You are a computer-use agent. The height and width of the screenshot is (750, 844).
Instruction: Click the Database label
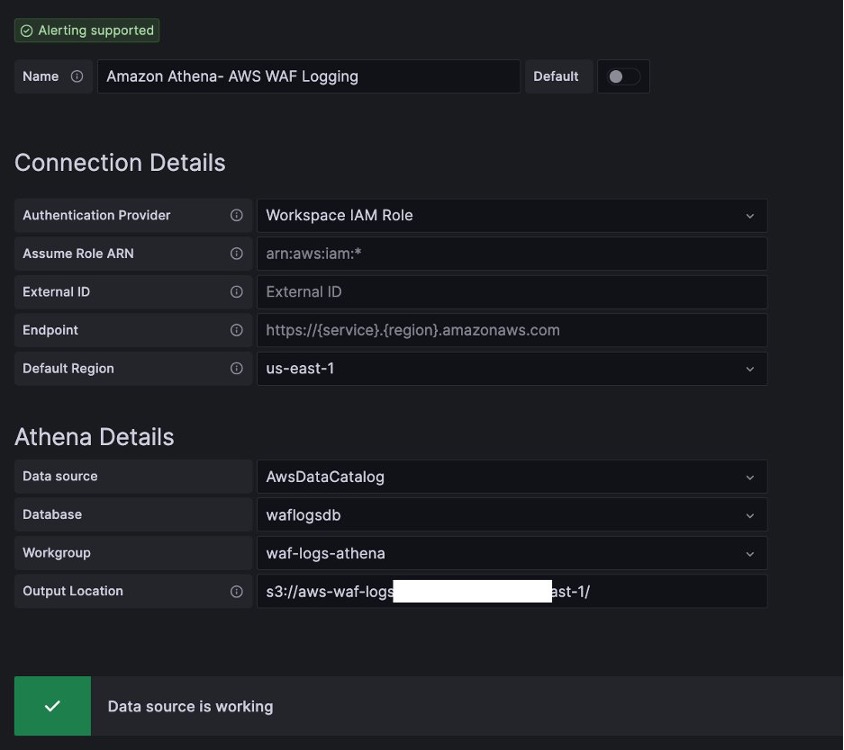[52, 515]
